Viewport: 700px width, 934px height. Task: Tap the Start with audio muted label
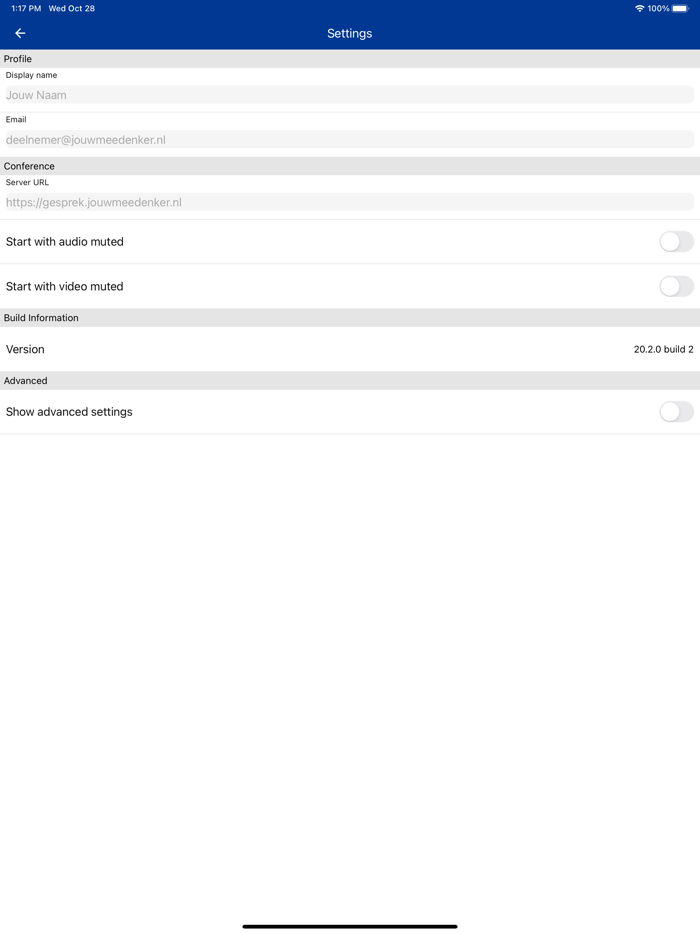(65, 242)
